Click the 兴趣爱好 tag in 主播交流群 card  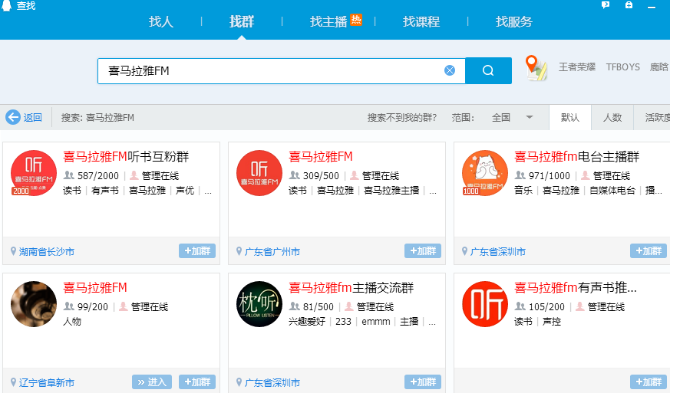(307, 321)
